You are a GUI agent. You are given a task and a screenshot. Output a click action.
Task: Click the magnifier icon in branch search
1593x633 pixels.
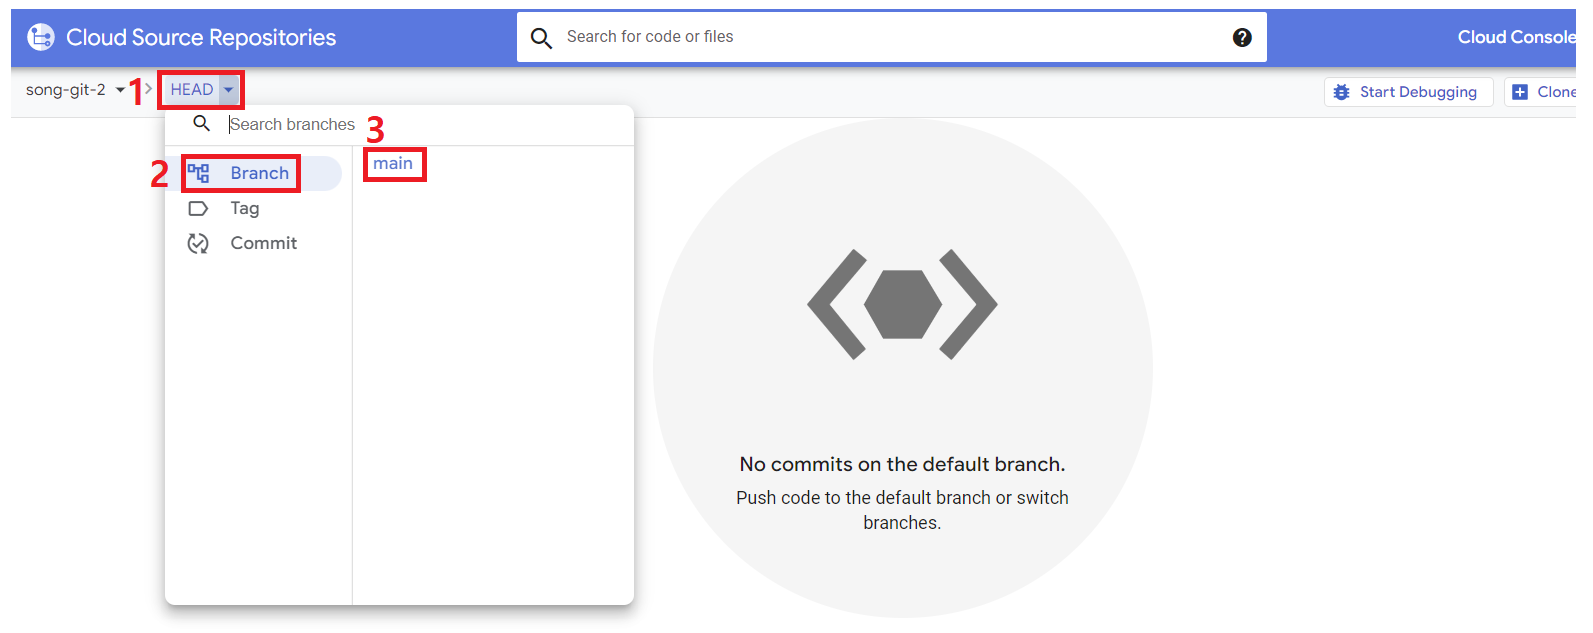[x=201, y=123]
